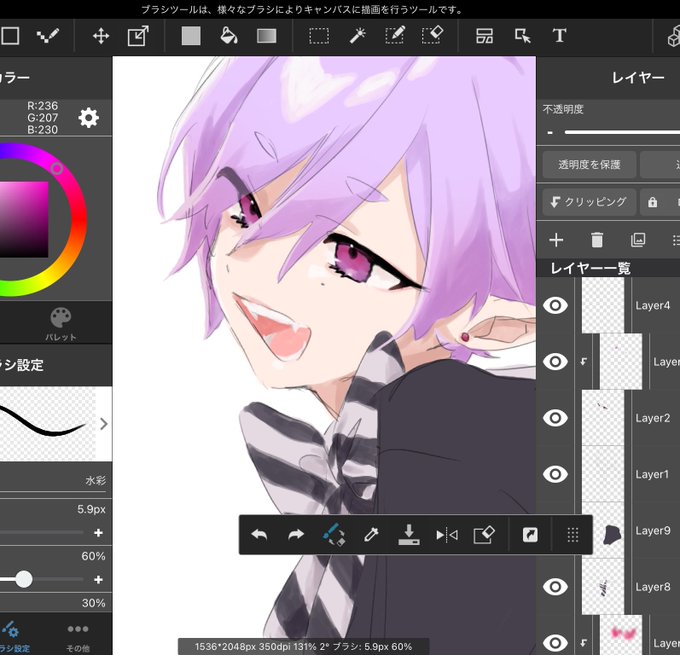Click Redo in the floating toolbar
680x655 pixels.
296,535
